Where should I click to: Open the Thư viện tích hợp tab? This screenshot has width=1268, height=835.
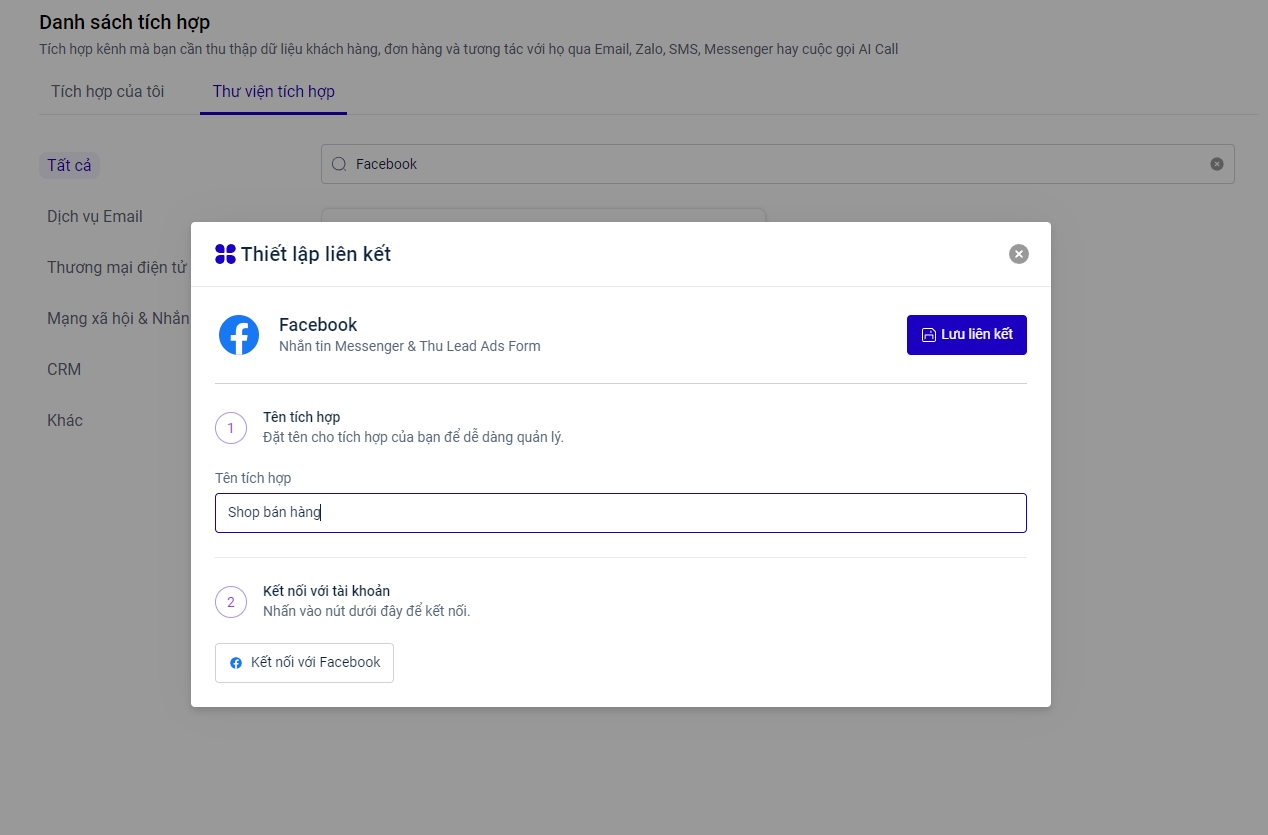[x=273, y=92]
